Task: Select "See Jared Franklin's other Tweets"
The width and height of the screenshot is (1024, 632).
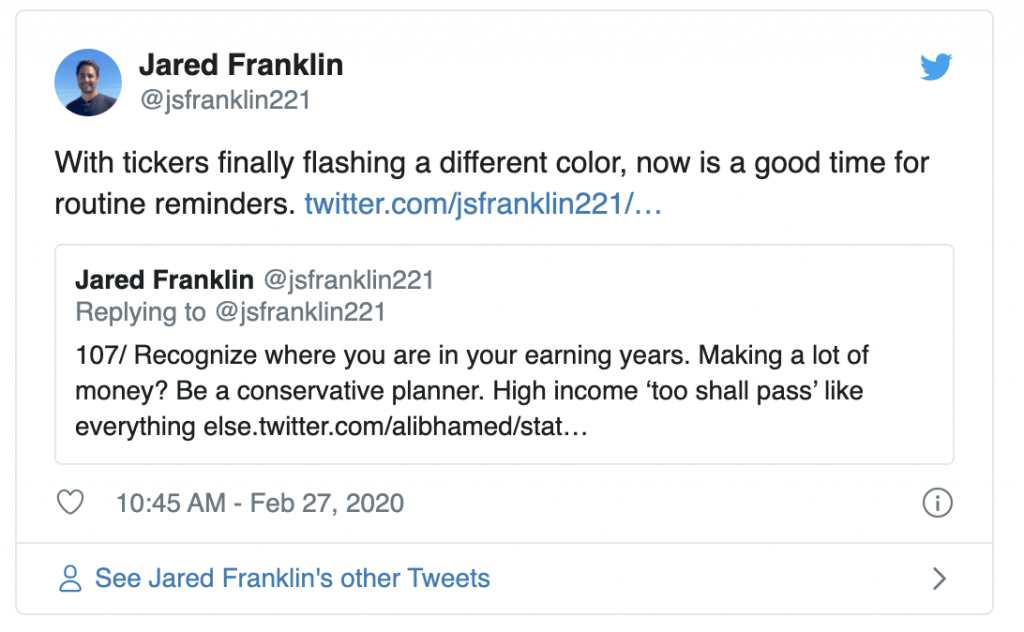Action: (x=292, y=578)
